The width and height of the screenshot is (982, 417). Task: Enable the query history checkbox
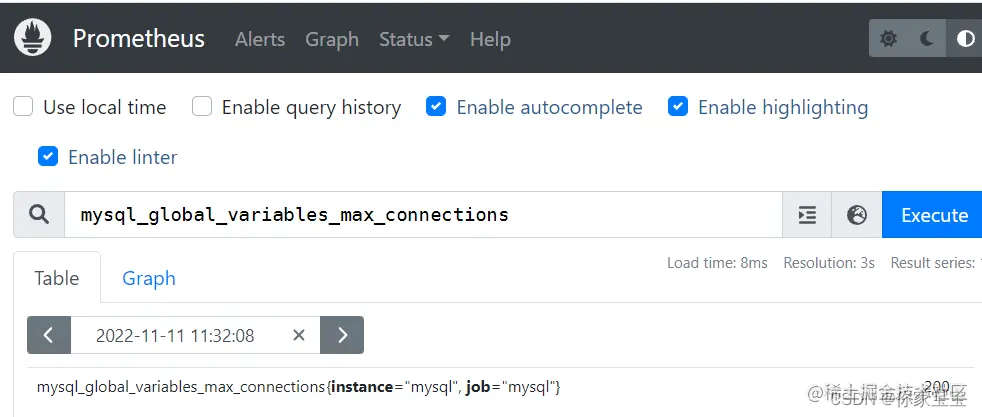[202, 107]
